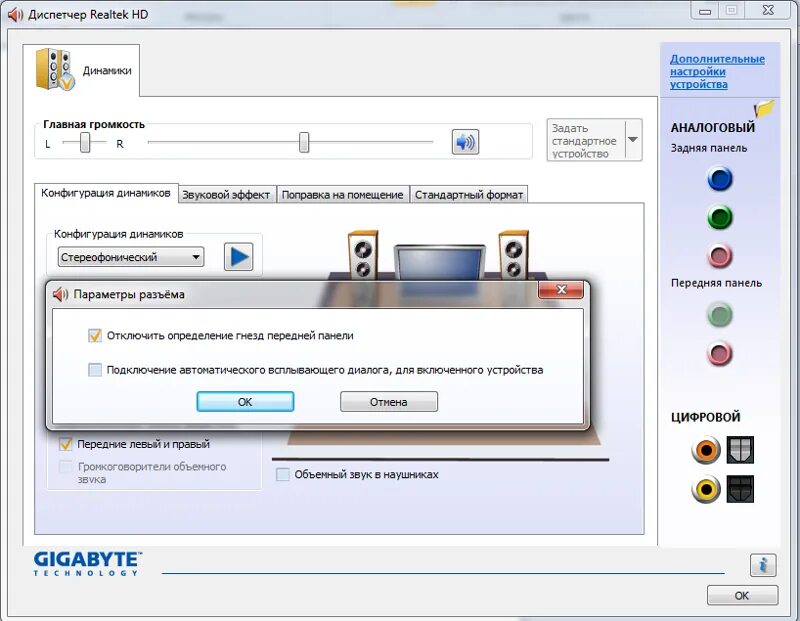Open the information button icon
The image size is (800, 621).
[x=763, y=565]
